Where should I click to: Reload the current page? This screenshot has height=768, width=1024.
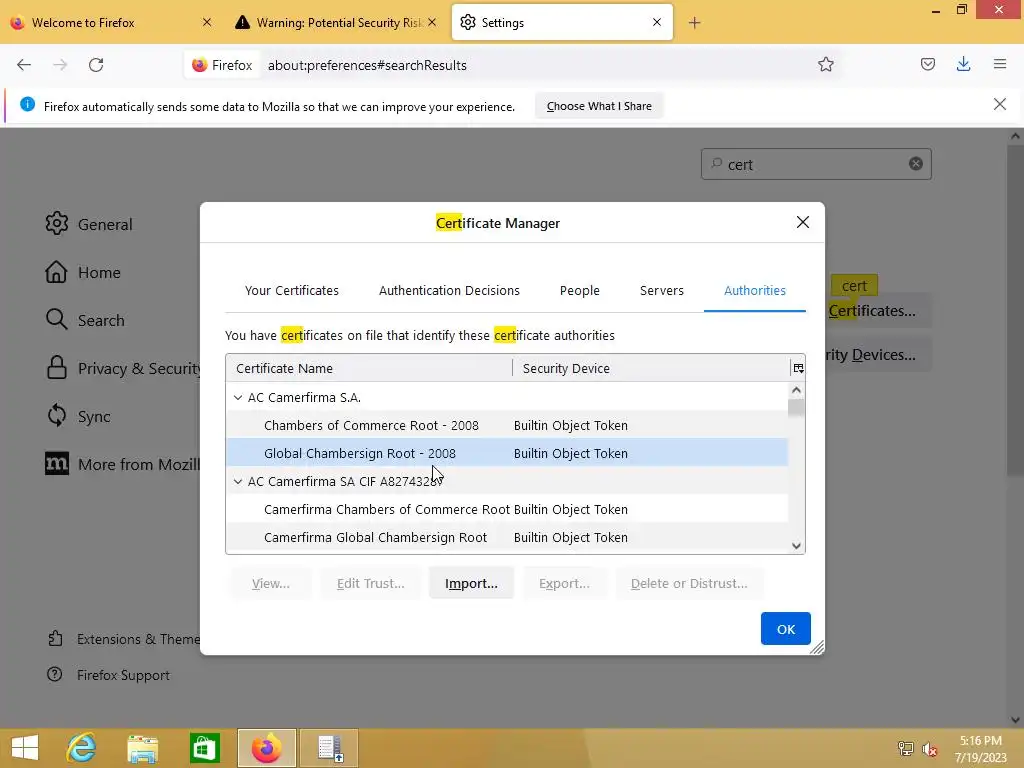point(96,65)
